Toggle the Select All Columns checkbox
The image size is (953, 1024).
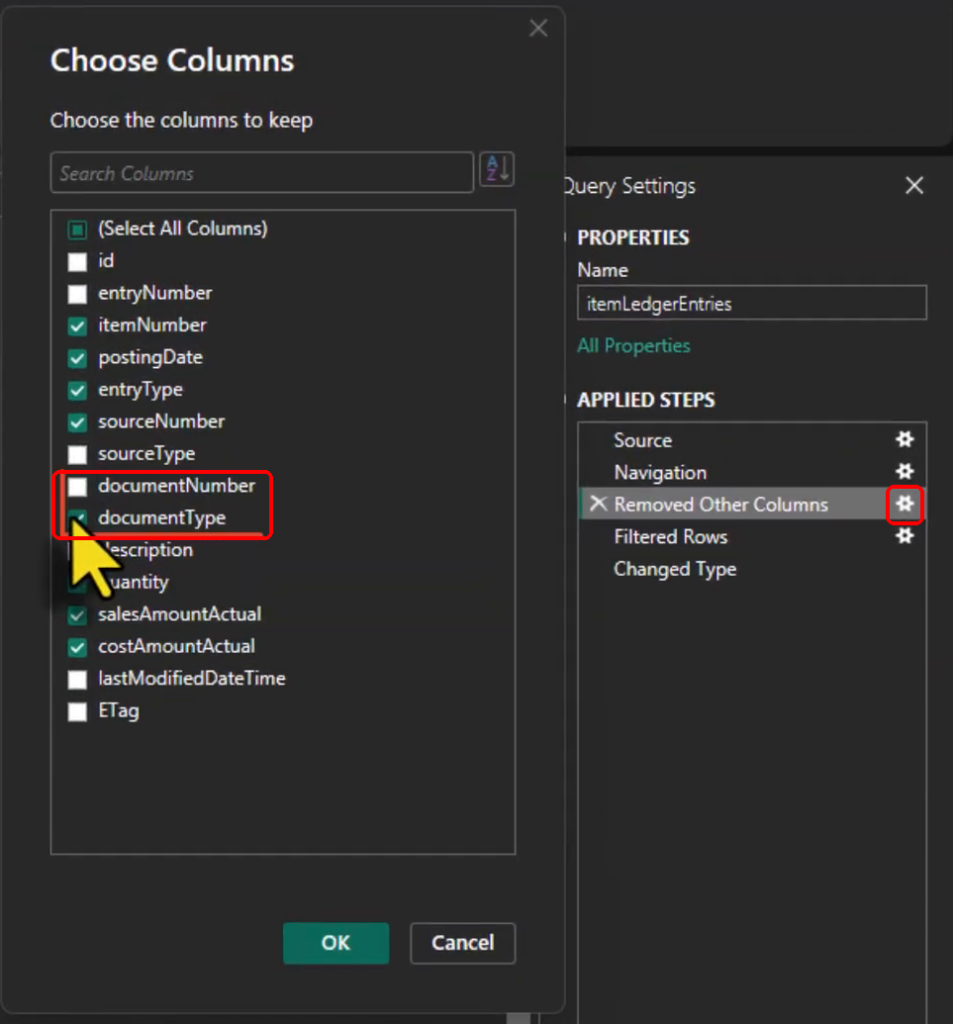point(77,229)
